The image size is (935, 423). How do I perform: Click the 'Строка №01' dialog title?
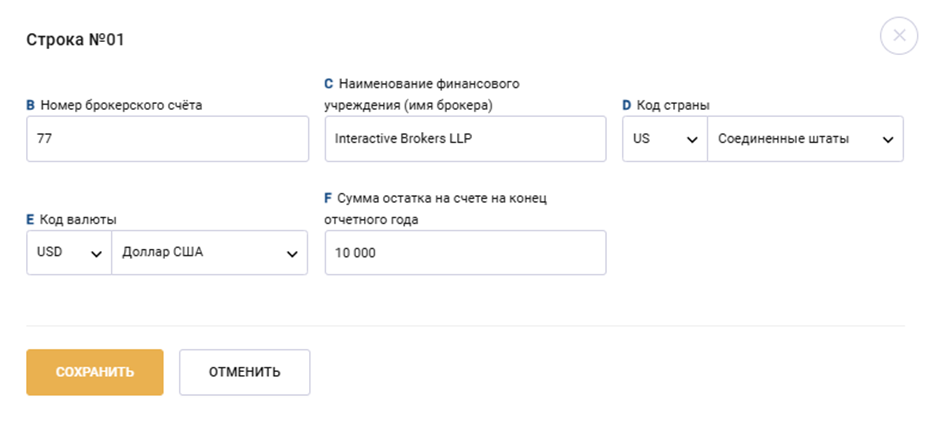[x=74, y=40]
